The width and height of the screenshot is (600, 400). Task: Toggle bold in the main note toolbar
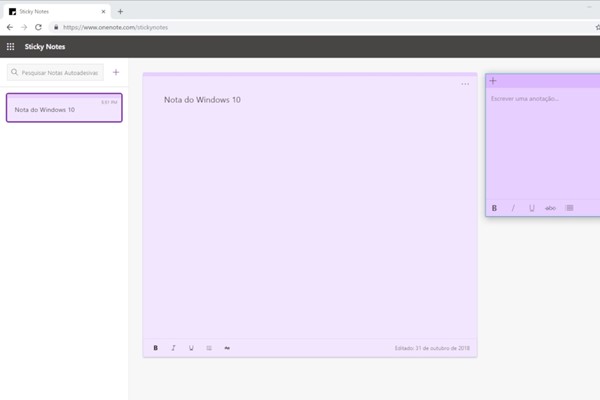[155, 348]
